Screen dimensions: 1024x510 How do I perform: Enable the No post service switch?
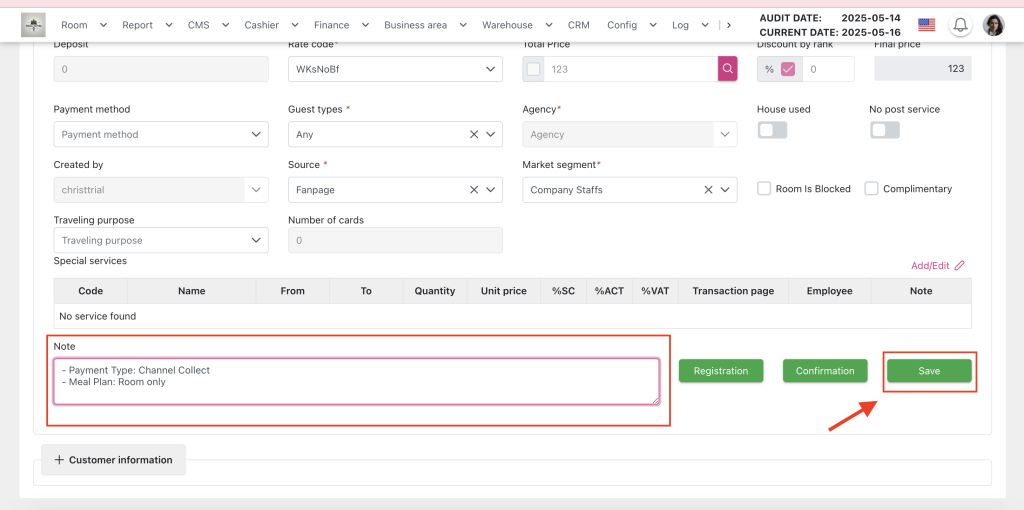pyautogui.click(x=884, y=130)
